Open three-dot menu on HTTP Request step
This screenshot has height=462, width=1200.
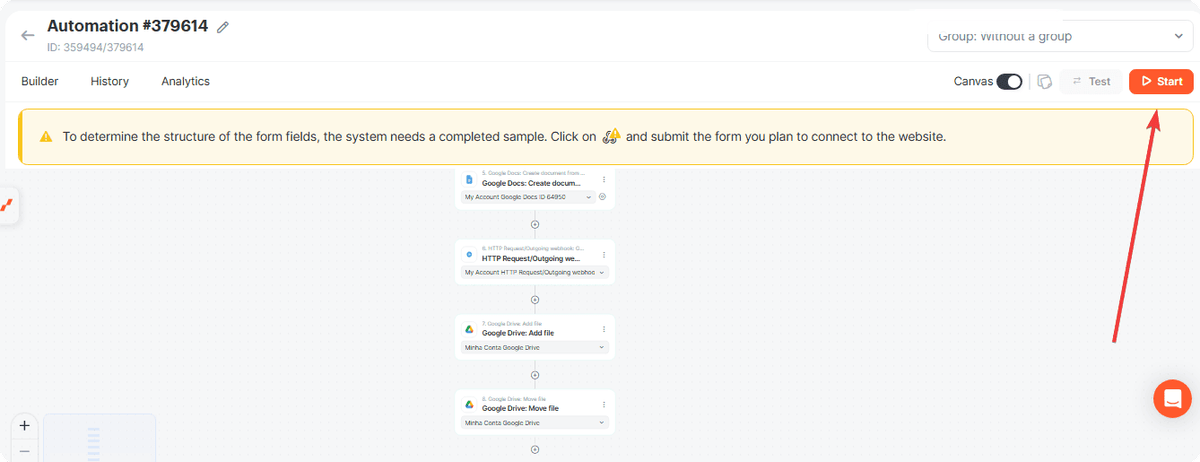tap(604, 255)
